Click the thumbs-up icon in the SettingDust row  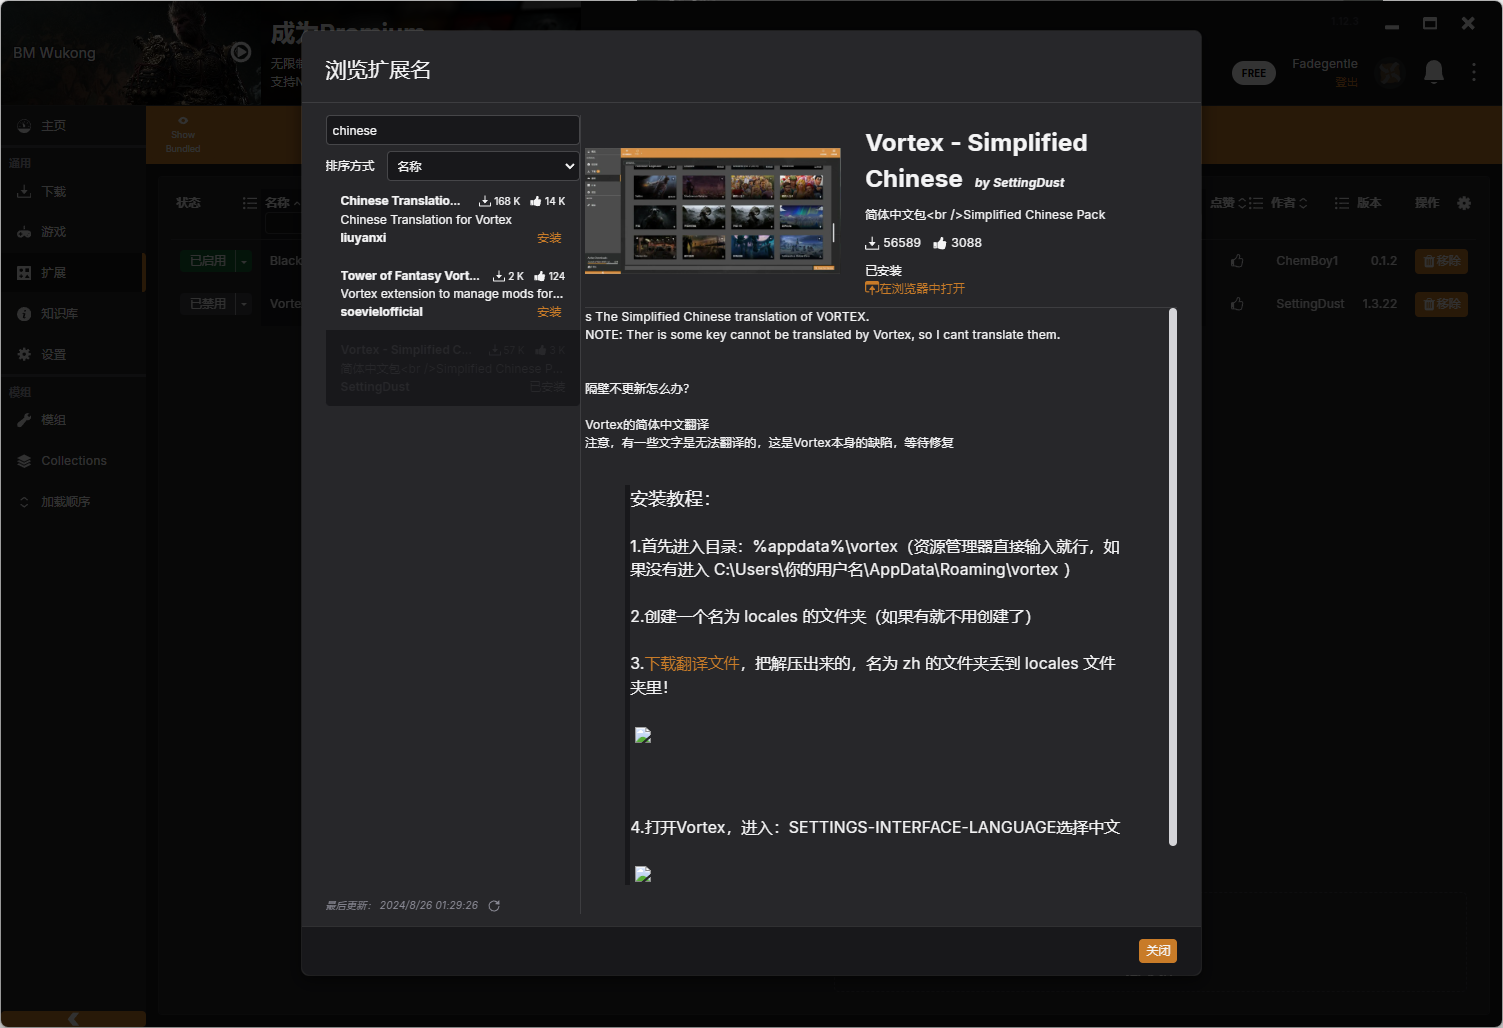(1237, 304)
